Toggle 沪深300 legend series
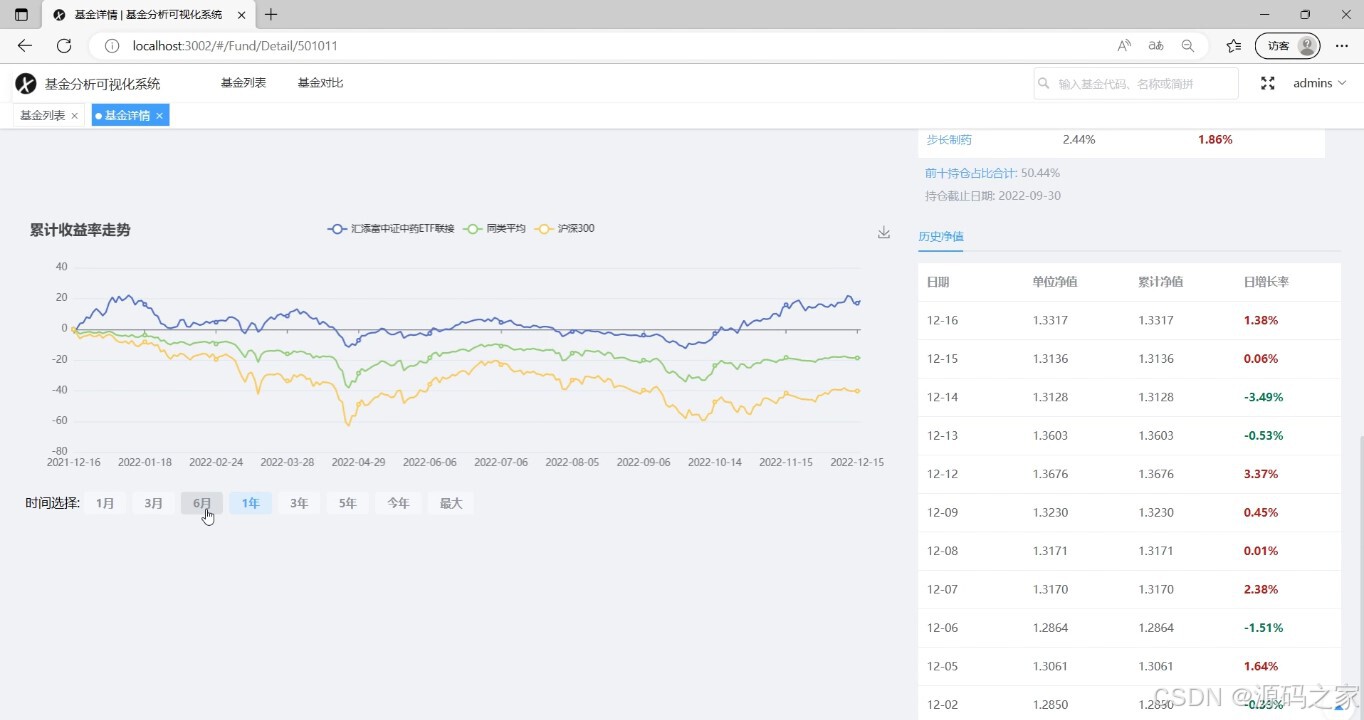 coord(564,229)
